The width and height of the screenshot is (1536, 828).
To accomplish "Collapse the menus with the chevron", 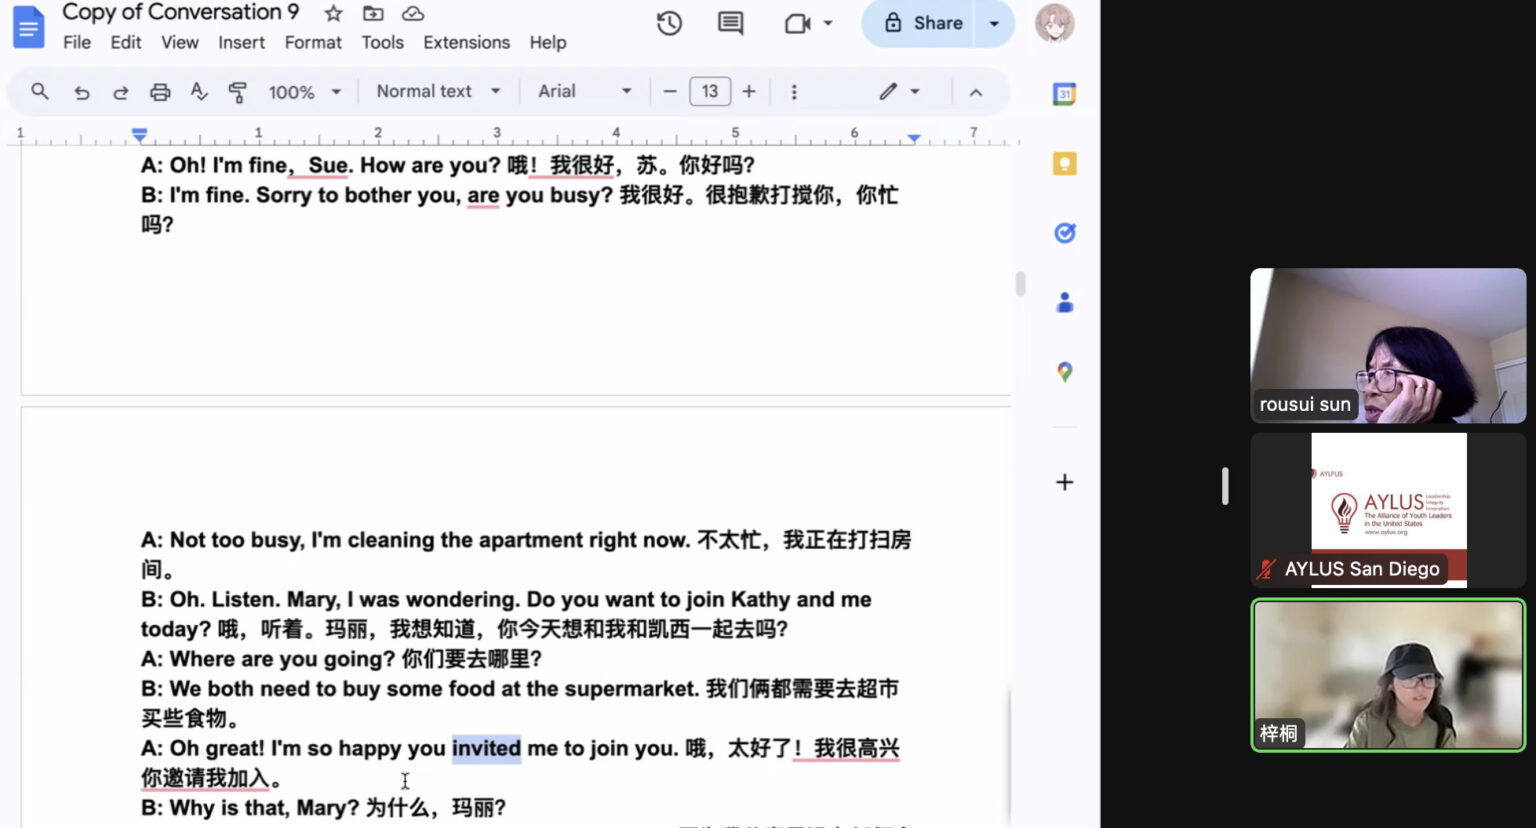I will click(x=976, y=92).
